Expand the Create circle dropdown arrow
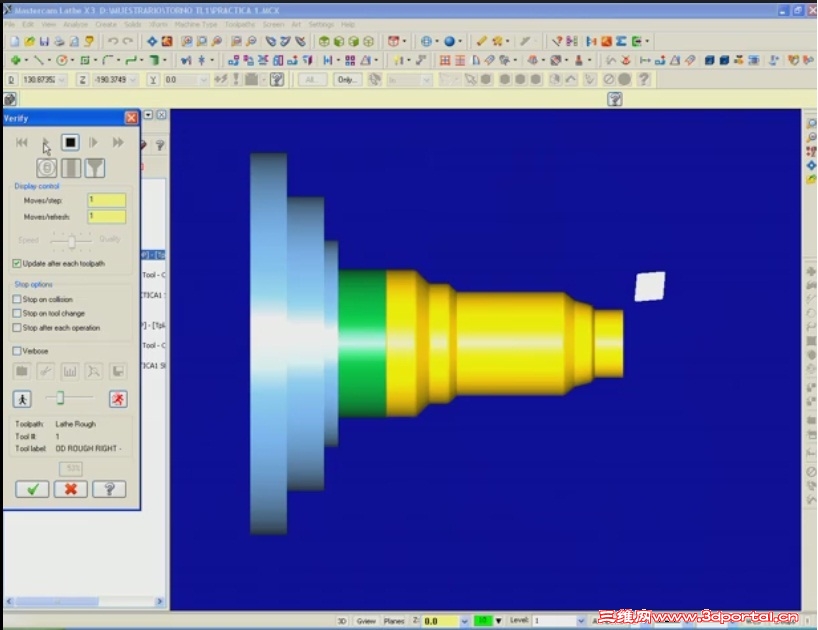 [73, 60]
